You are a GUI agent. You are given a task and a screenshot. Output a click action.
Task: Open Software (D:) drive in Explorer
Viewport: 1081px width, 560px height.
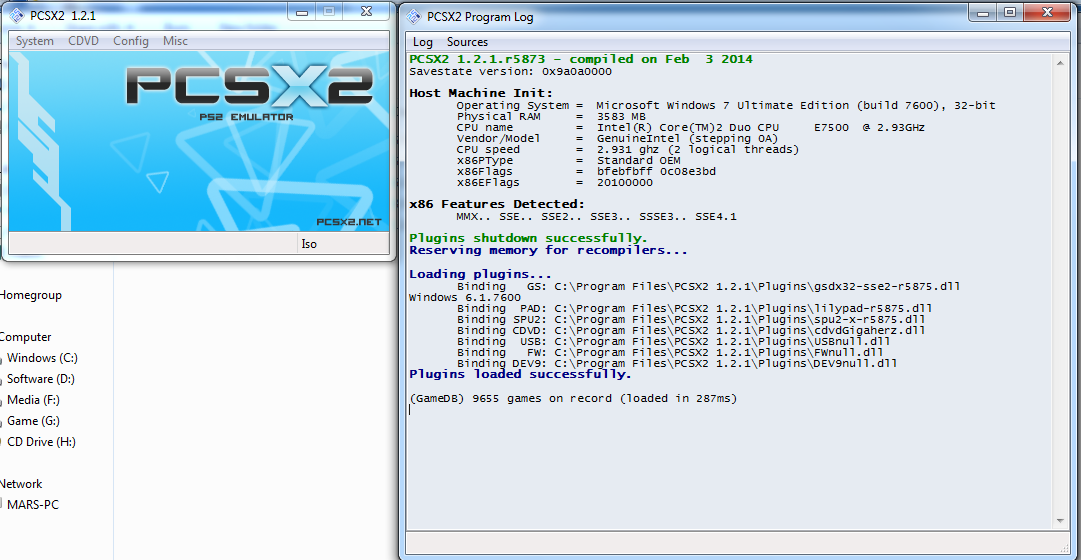tap(41, 379)
